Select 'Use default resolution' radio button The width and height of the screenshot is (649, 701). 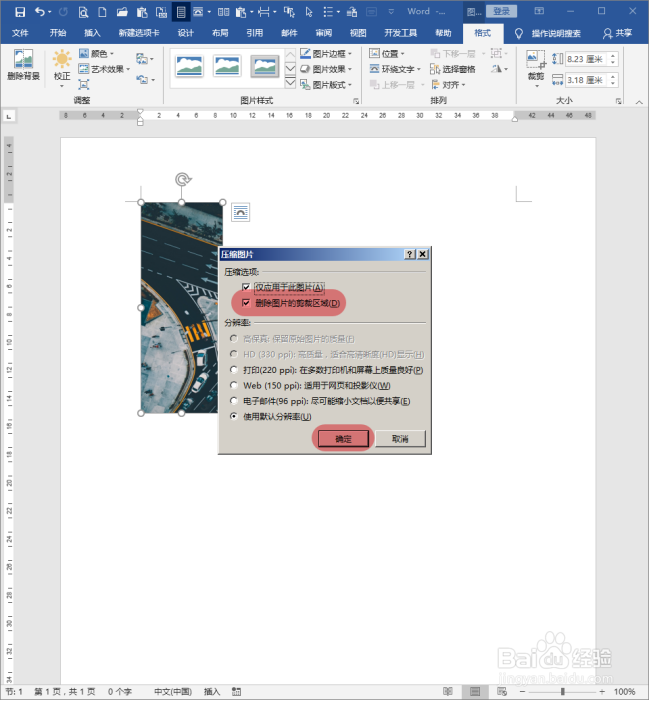click(x=234, y=416)
